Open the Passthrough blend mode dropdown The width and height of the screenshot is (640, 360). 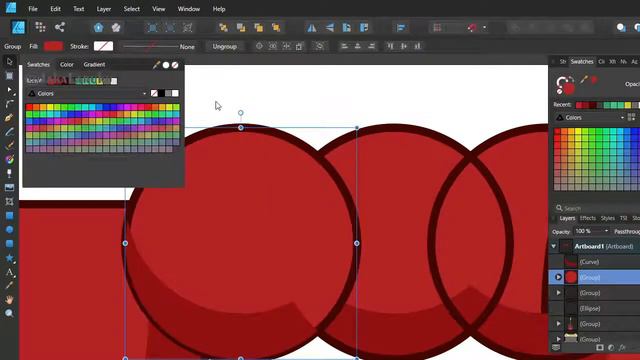coord(626,231)
